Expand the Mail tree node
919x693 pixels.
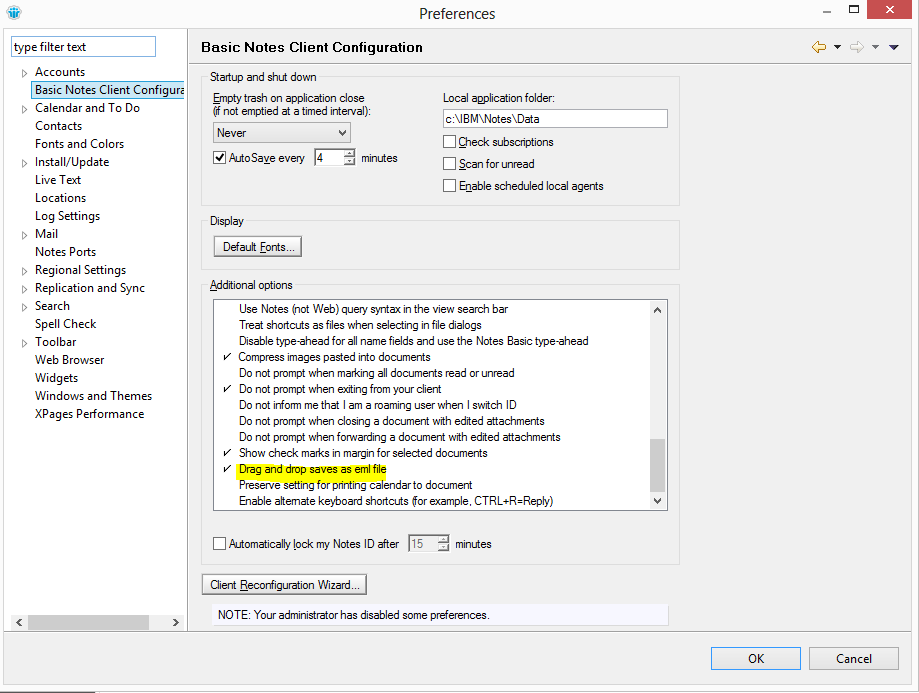click(x=24, y=235)
